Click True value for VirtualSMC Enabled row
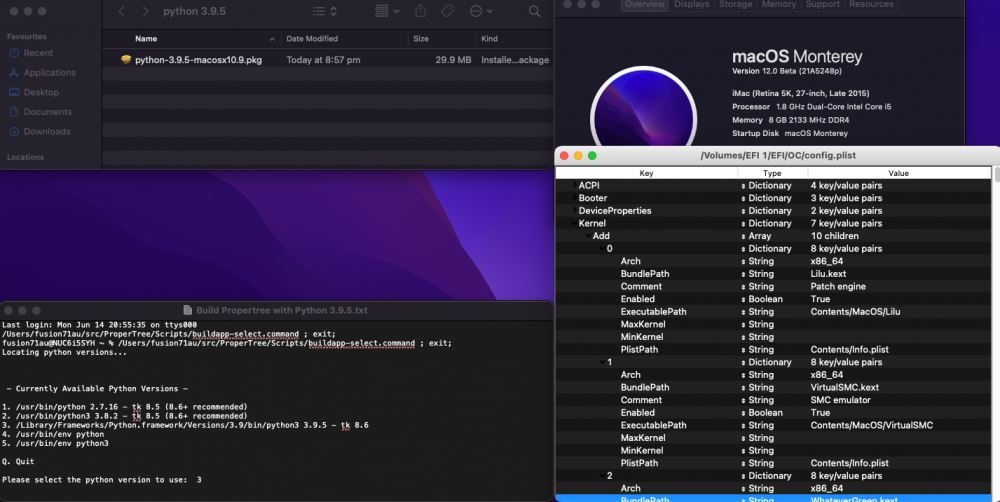The width and height of the screenshot is (1000, 502). [820, 413]
